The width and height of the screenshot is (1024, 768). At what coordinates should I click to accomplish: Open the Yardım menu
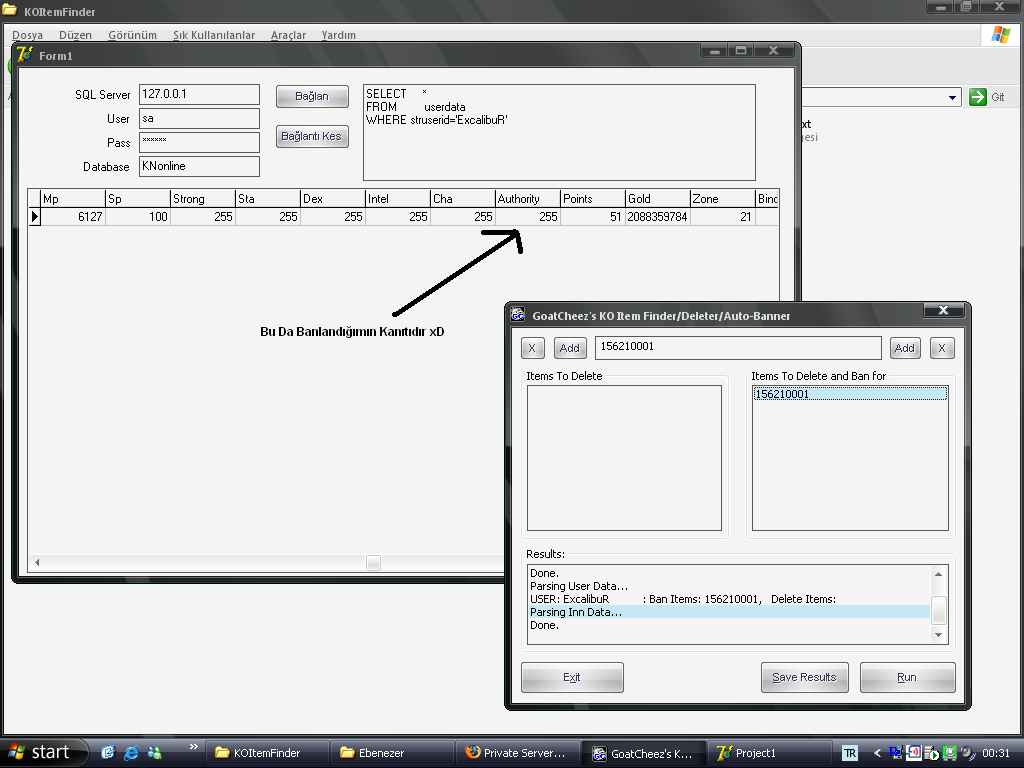click(338, 35)
